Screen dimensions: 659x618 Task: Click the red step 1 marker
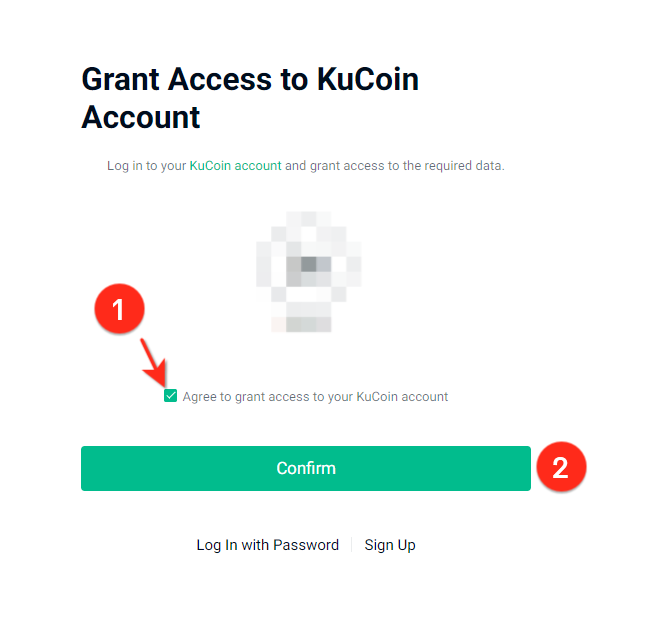click(x=119, y=310)
